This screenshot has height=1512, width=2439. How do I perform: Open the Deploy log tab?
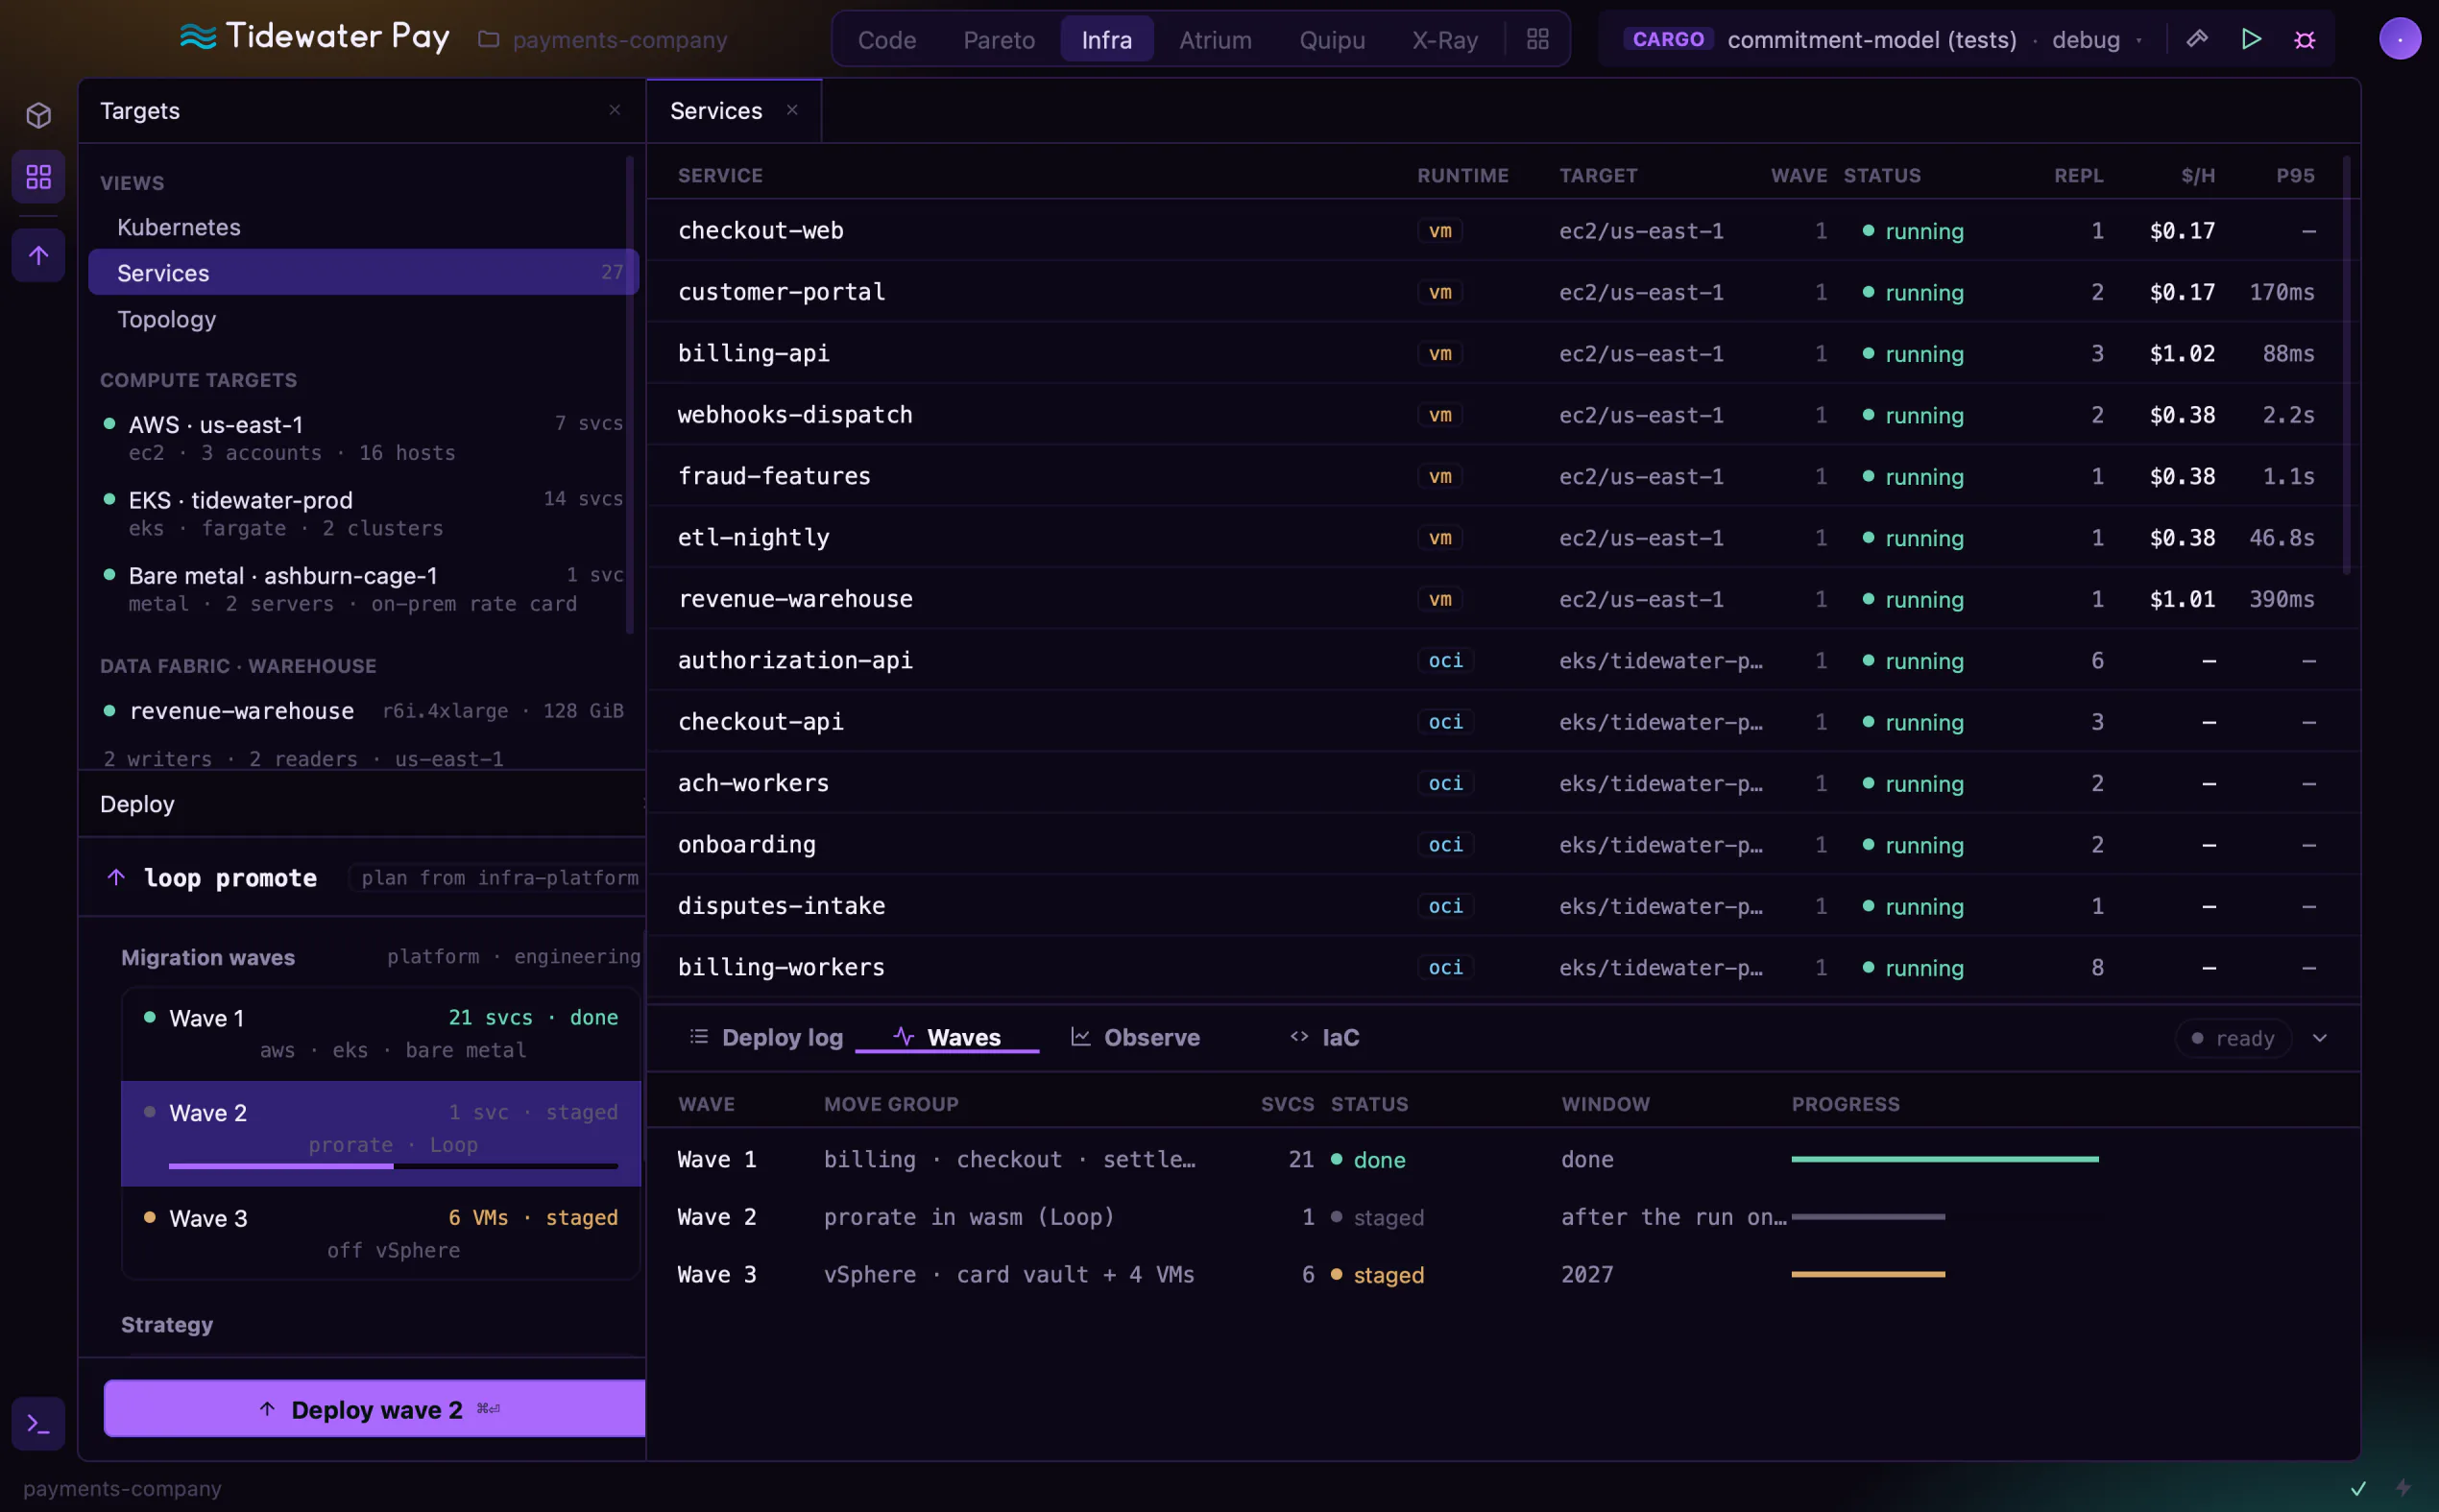click(766, 1037)
